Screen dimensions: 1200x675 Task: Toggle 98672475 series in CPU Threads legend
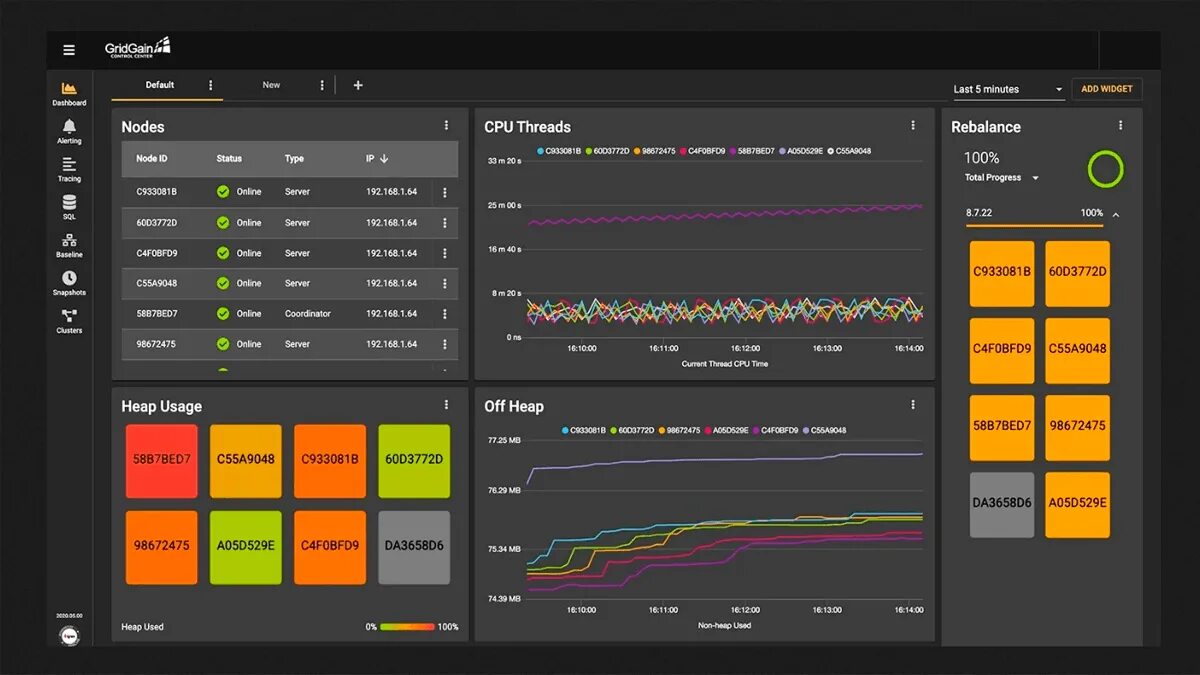(x=654, y=151)
